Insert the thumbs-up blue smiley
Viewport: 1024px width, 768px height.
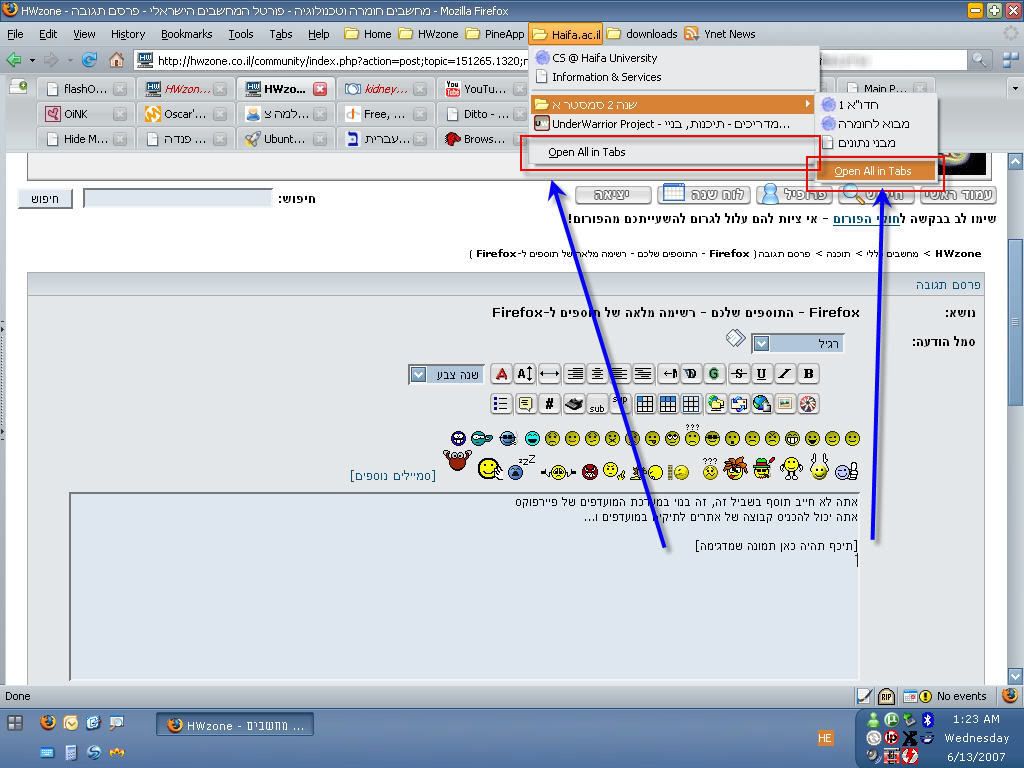tap(846, 470)
